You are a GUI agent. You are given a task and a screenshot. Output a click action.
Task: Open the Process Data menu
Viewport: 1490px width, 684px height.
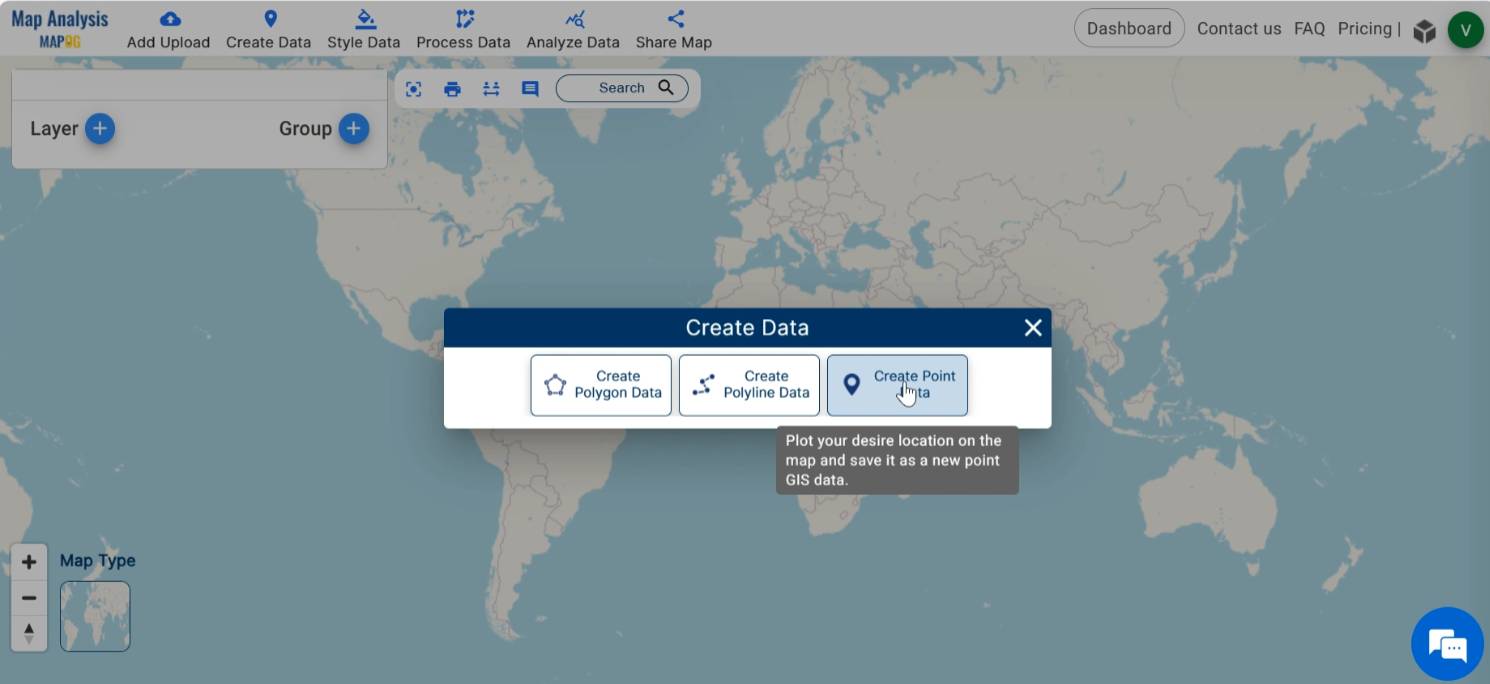click(463, 30)
